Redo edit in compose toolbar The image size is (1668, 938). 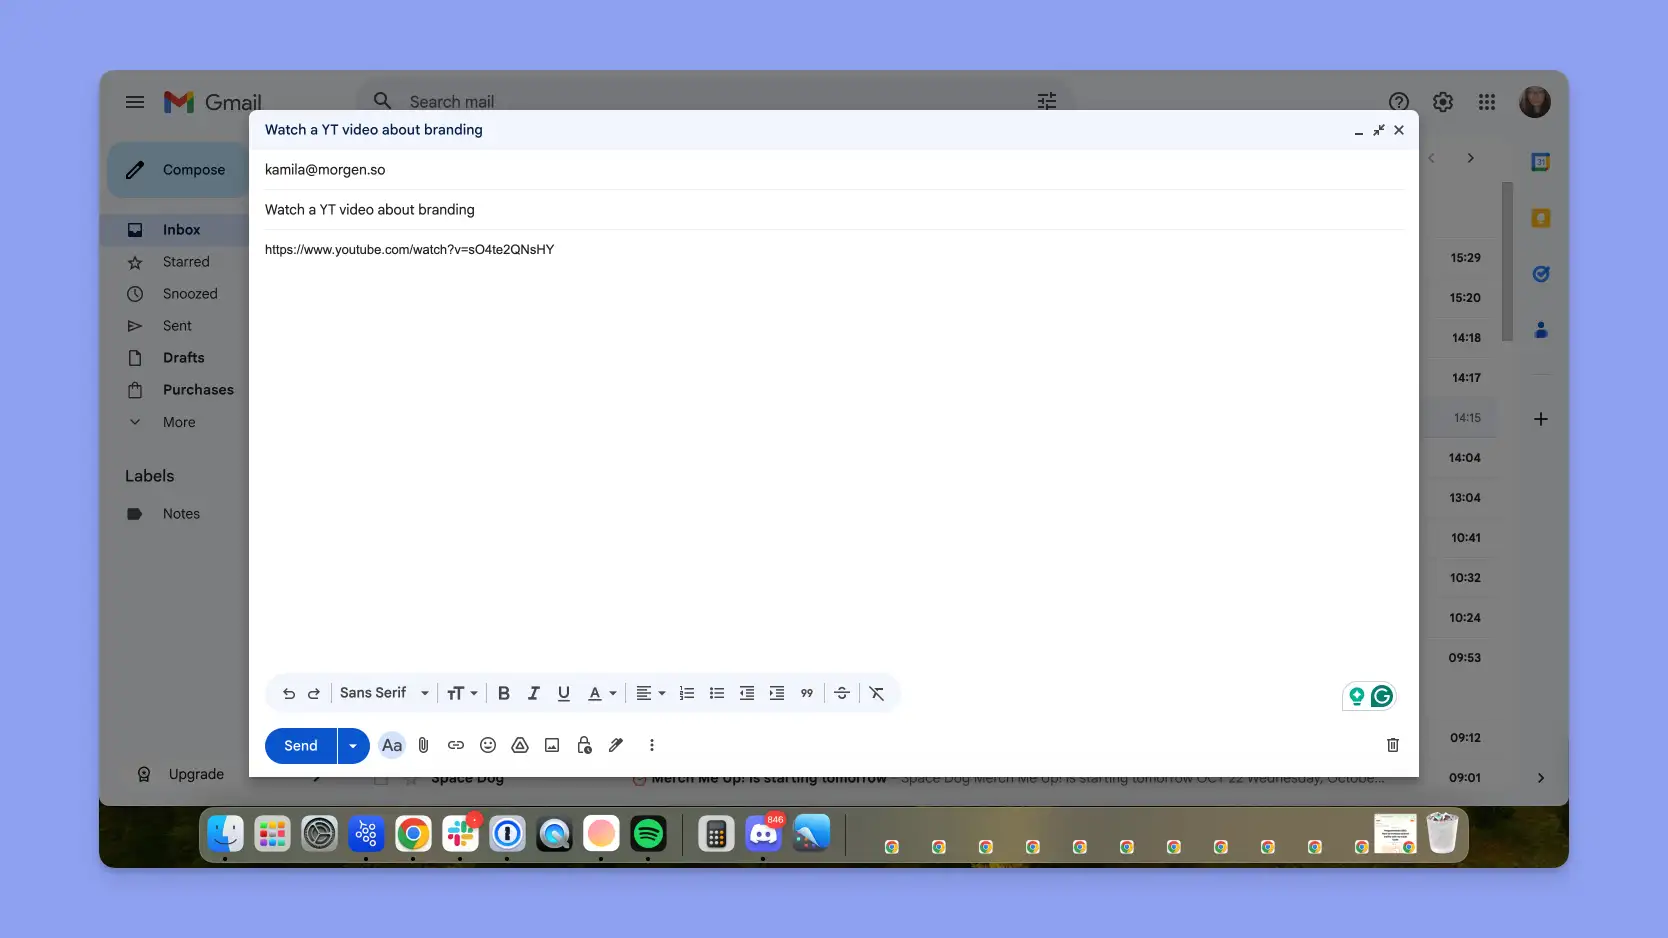click(314, 693)
